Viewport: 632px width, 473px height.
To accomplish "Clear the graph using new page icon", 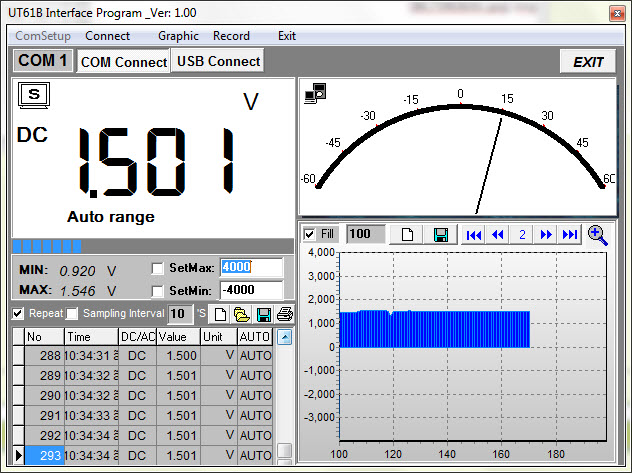I will (x=407, y=234).
